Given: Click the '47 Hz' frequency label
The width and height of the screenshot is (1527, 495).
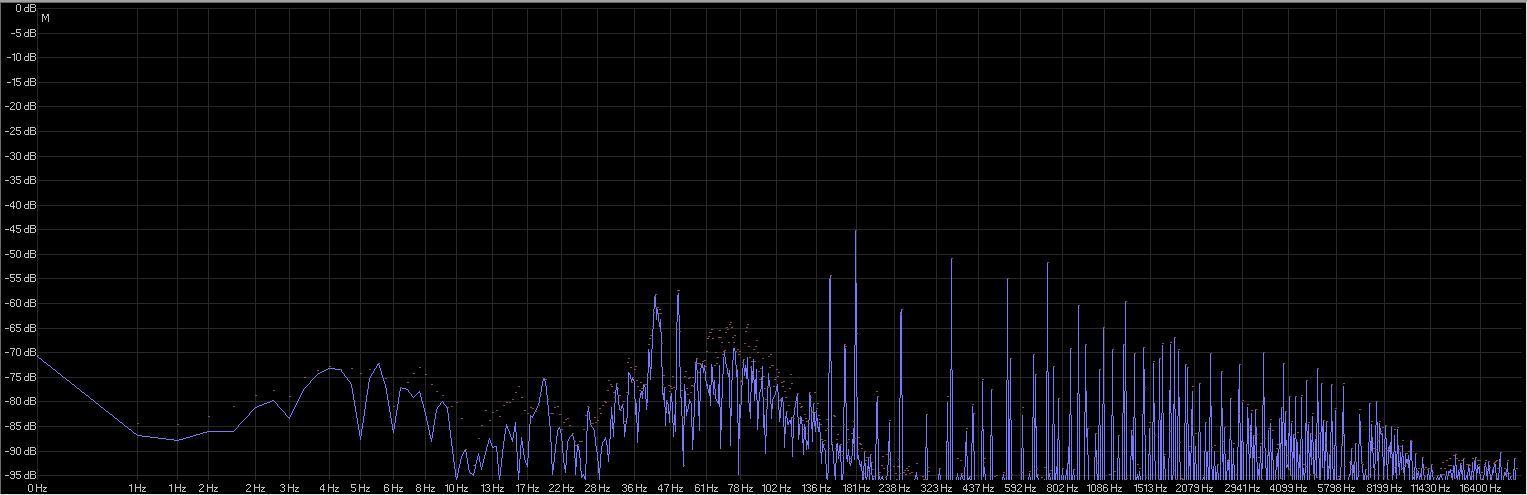Looking at the screenshot, I should click(670, 489).
